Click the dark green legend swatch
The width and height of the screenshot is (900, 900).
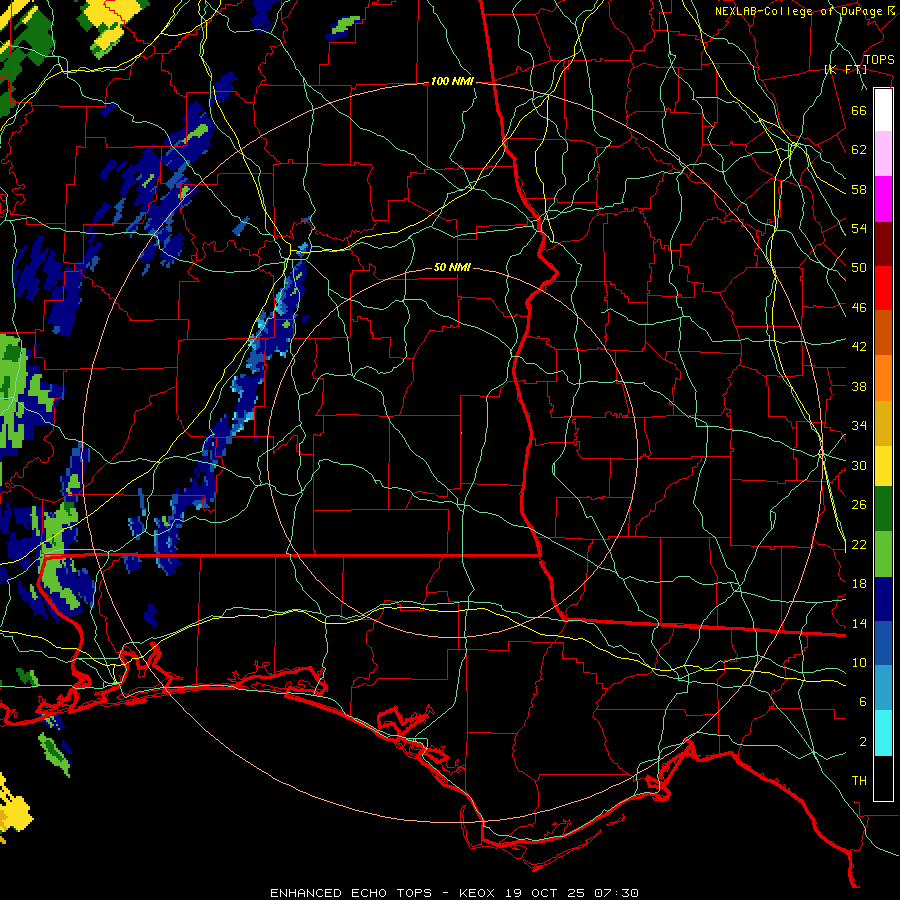pos(883,509)
